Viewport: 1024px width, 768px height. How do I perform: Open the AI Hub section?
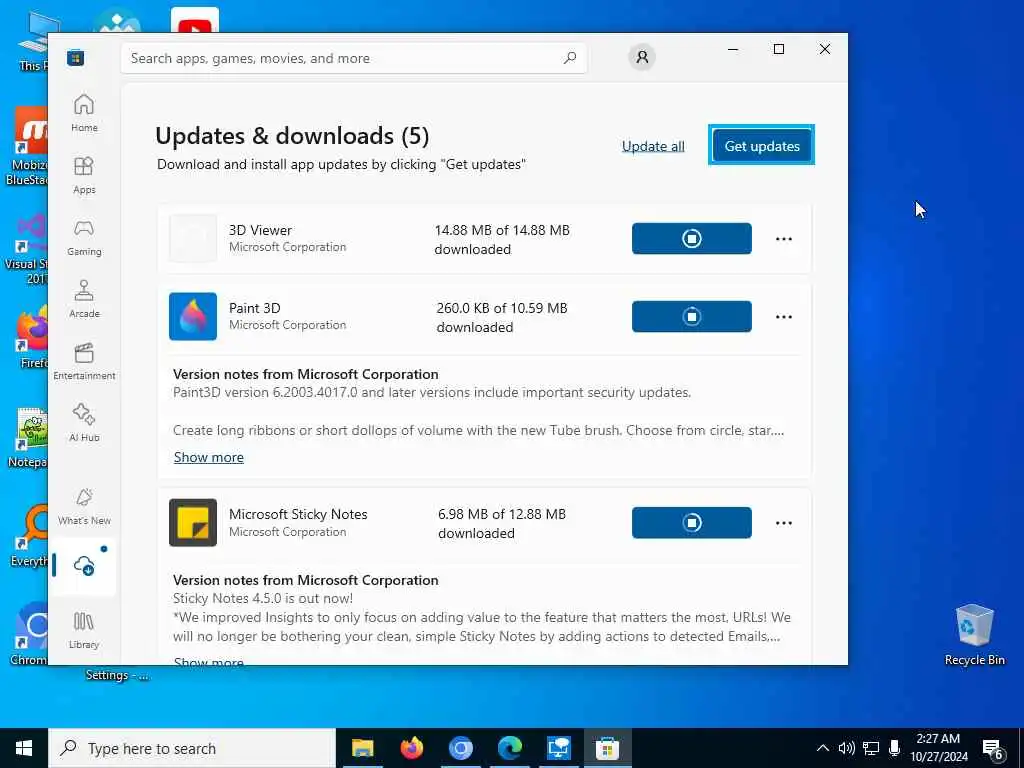[x=84, y=423]
